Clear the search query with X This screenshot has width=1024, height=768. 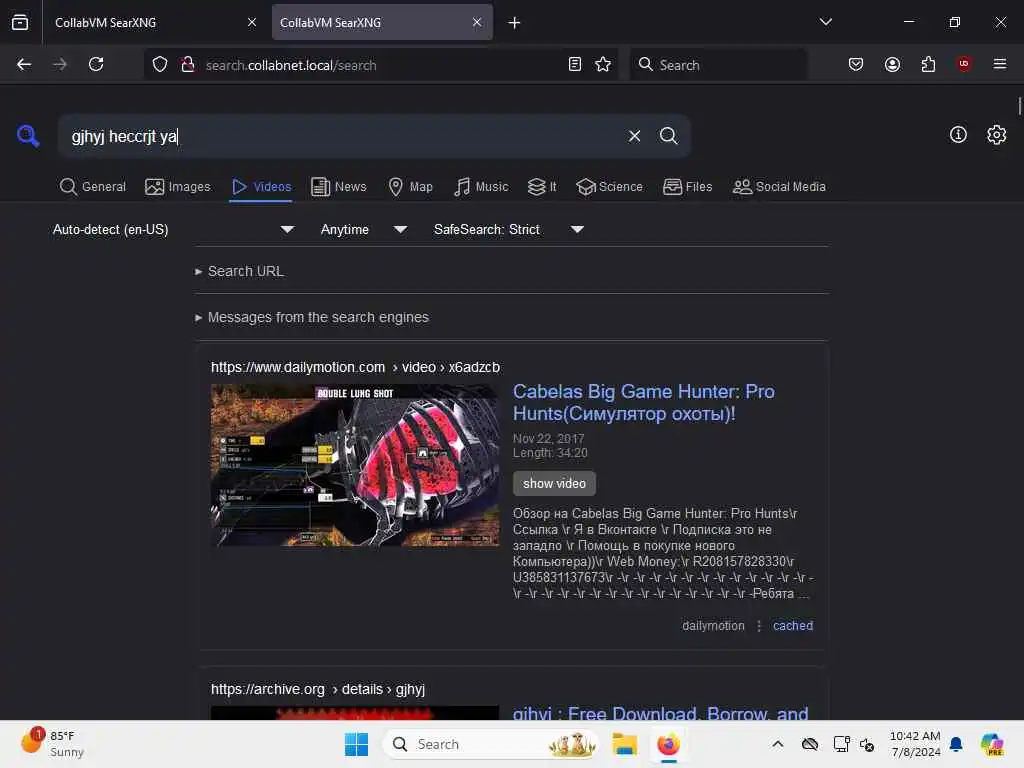pos(634,136)
